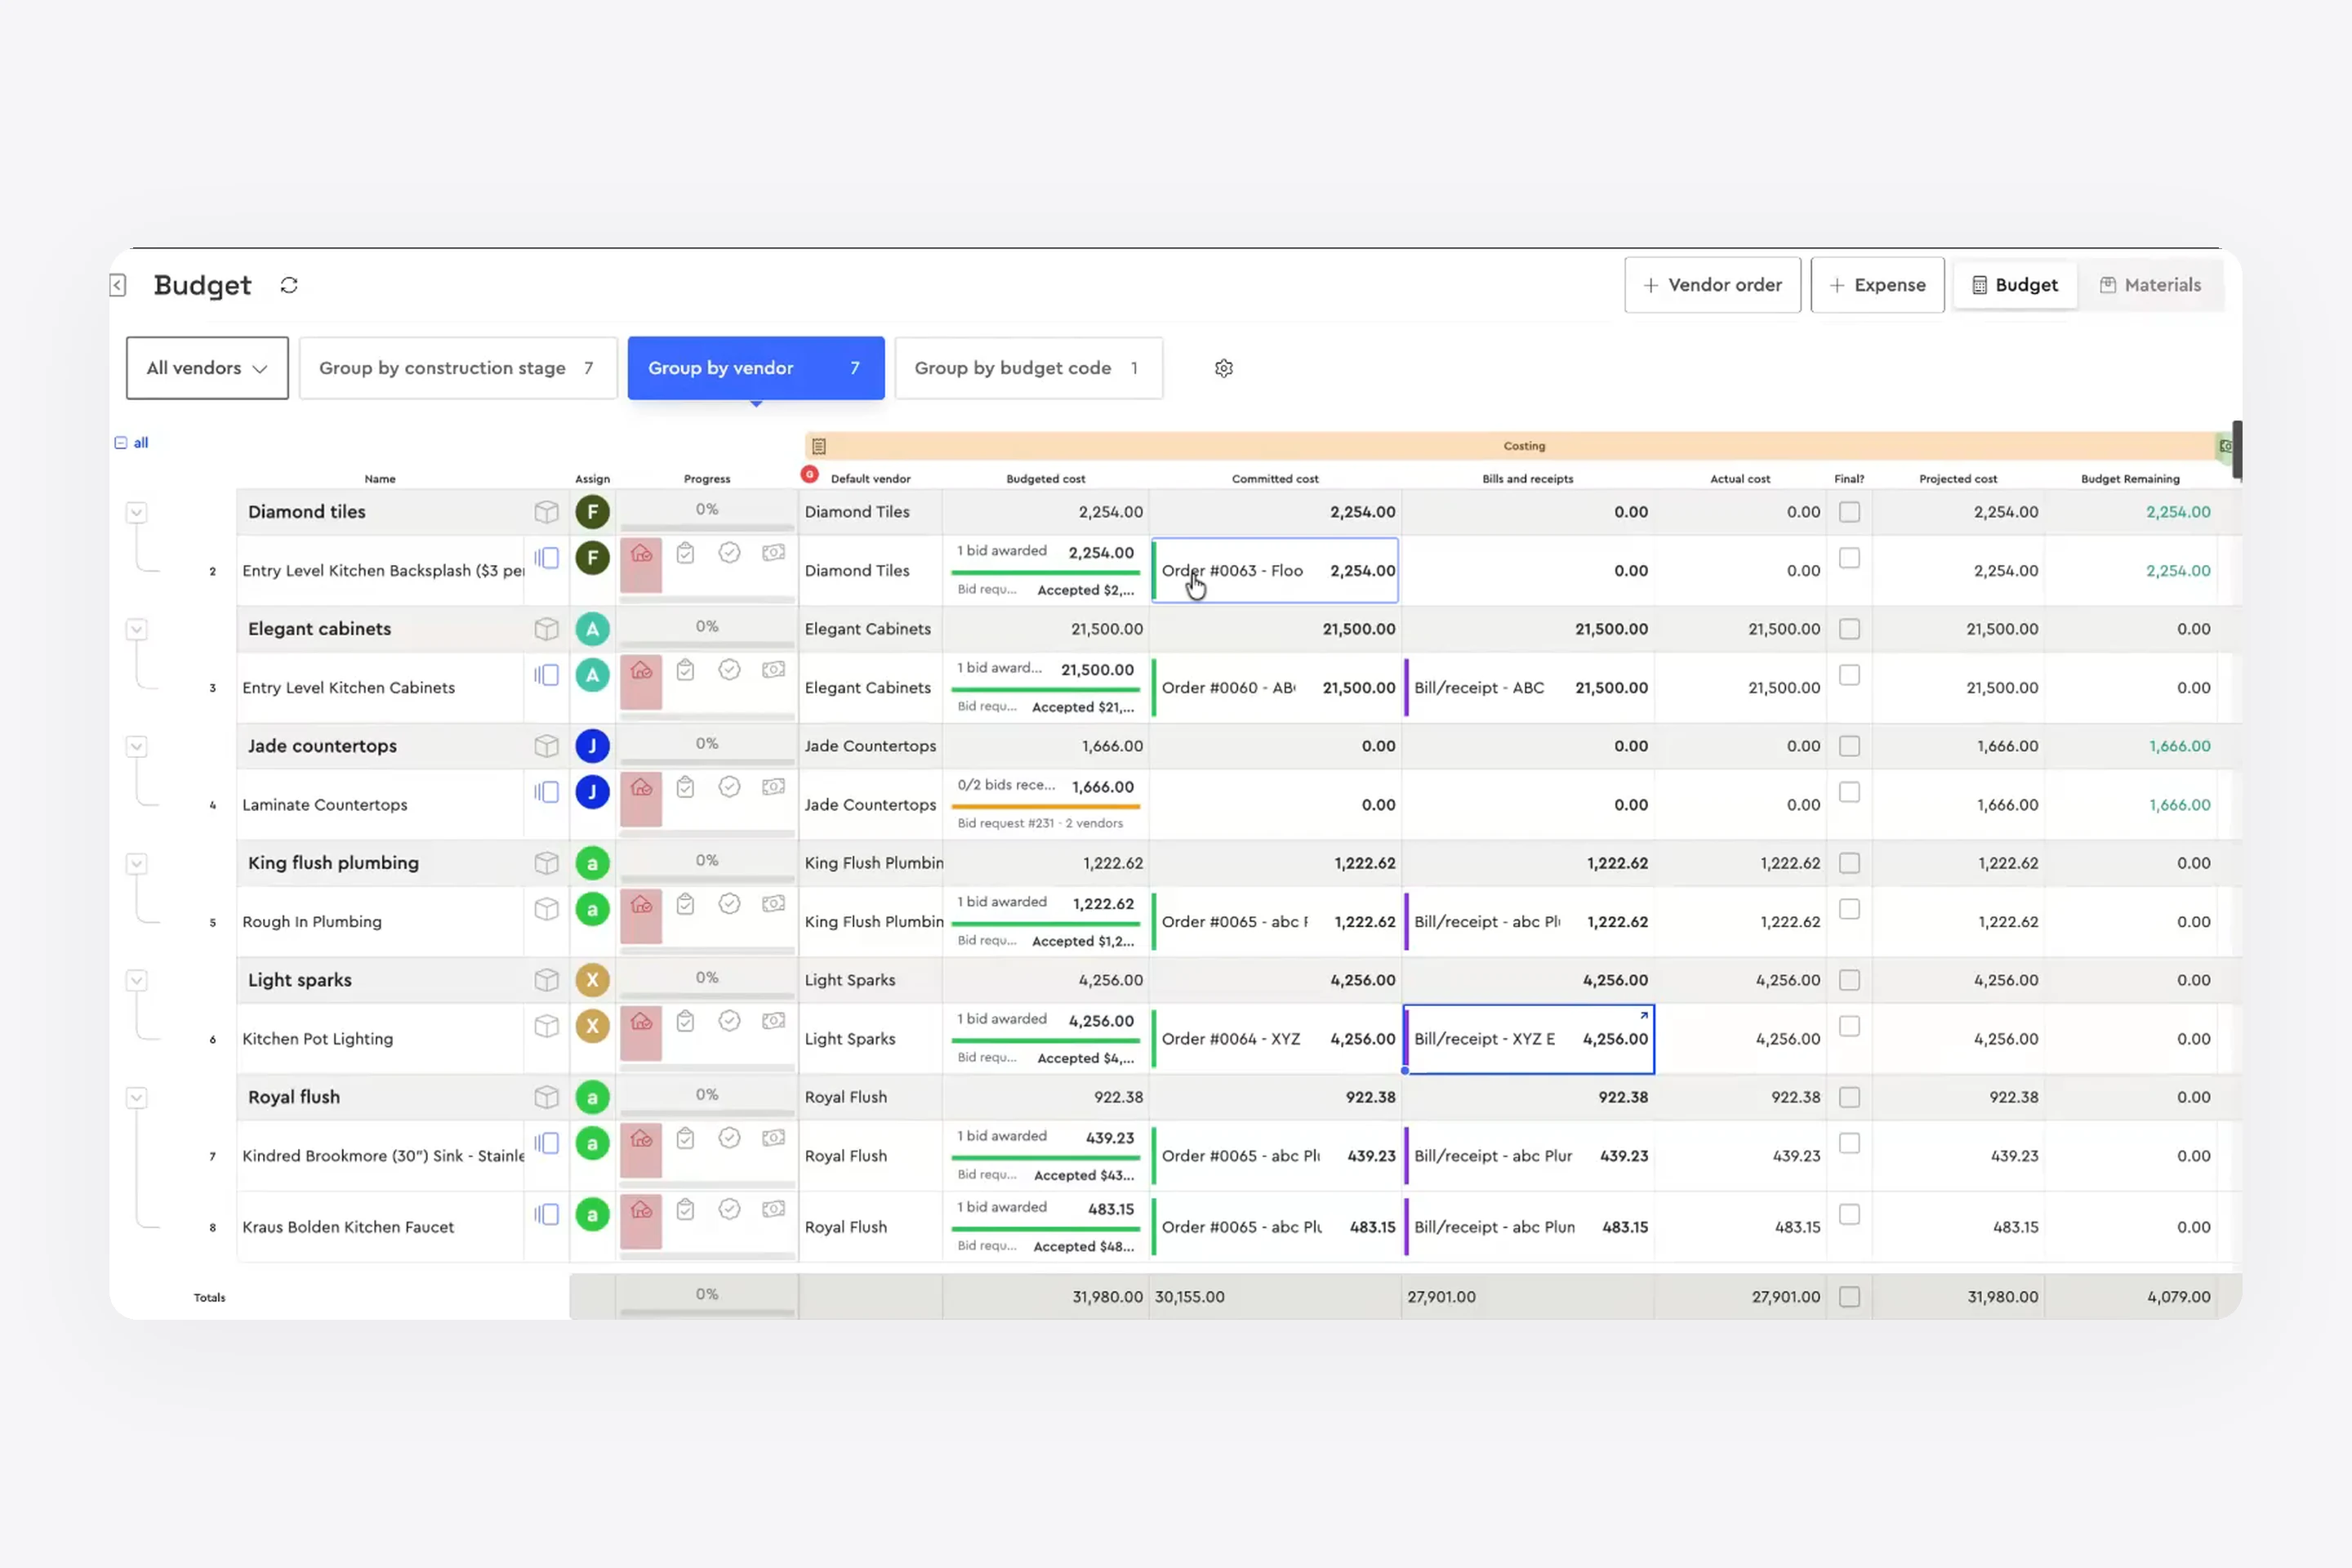Open the All vendors dropdown
The width and height of the screenshot is (2352, 1568).
coord(207,368)
